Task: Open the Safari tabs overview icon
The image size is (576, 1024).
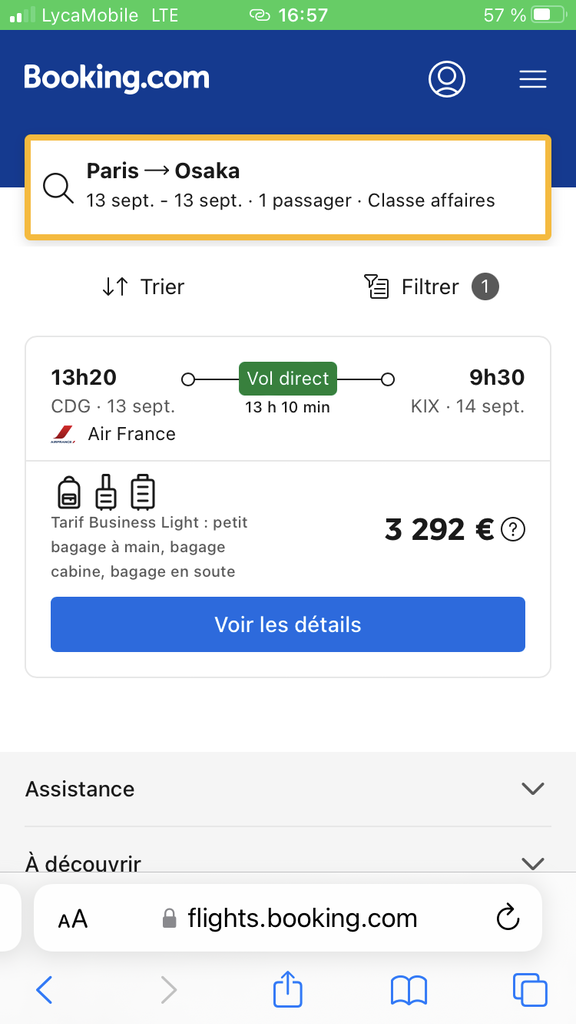Action: click(530, 990)
